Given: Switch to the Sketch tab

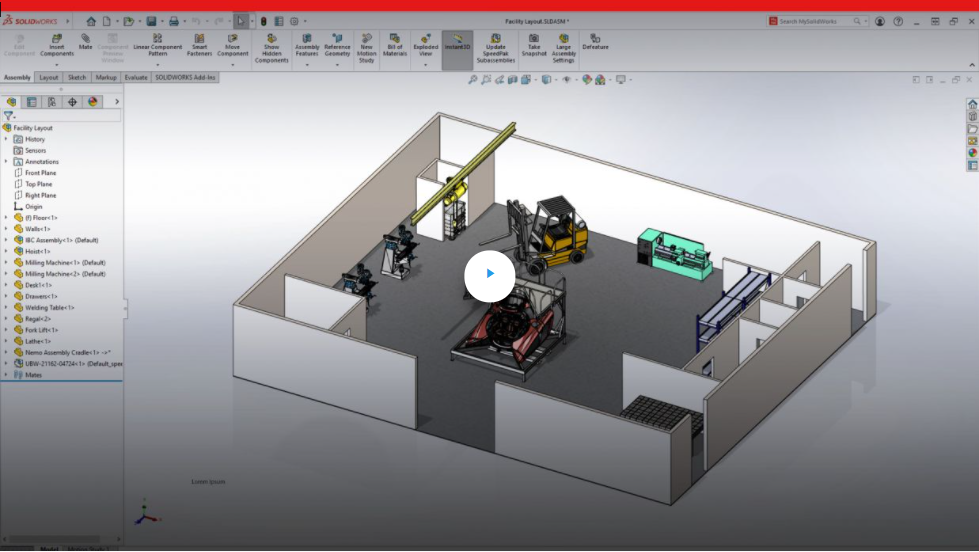Looking at the screenshot, I should pos(77,77).
